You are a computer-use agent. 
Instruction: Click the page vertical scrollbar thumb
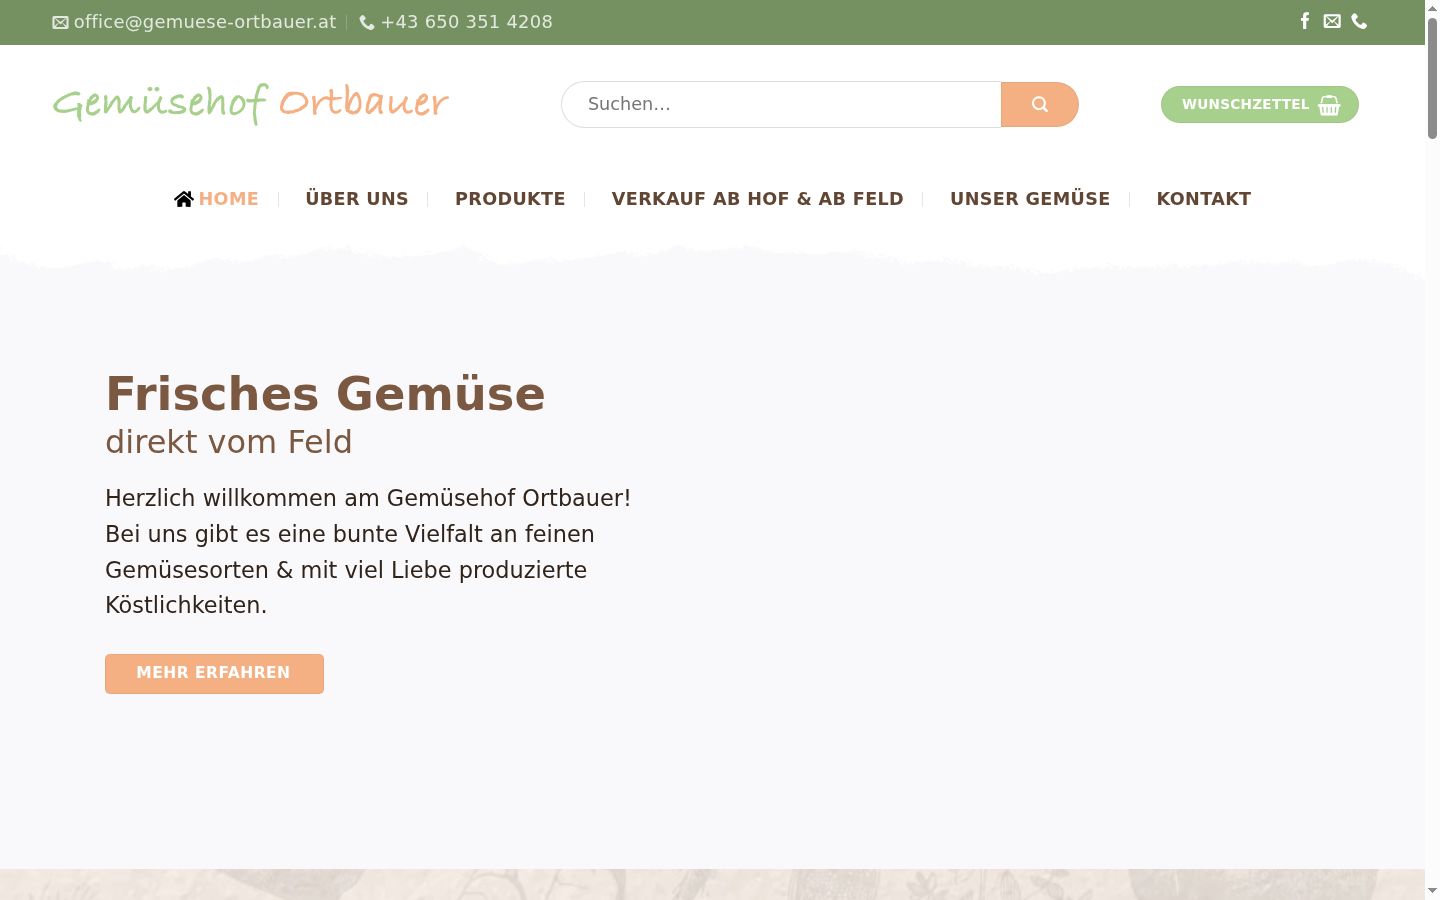[1432, 78]
